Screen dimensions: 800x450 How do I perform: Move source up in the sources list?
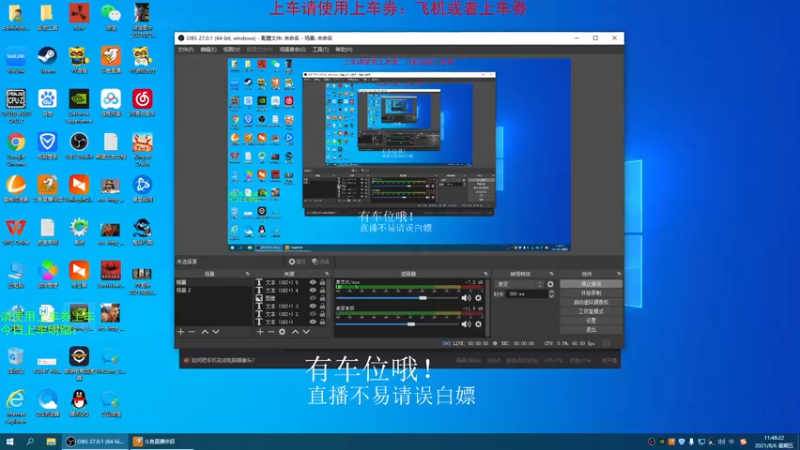[x=295, y=332]
